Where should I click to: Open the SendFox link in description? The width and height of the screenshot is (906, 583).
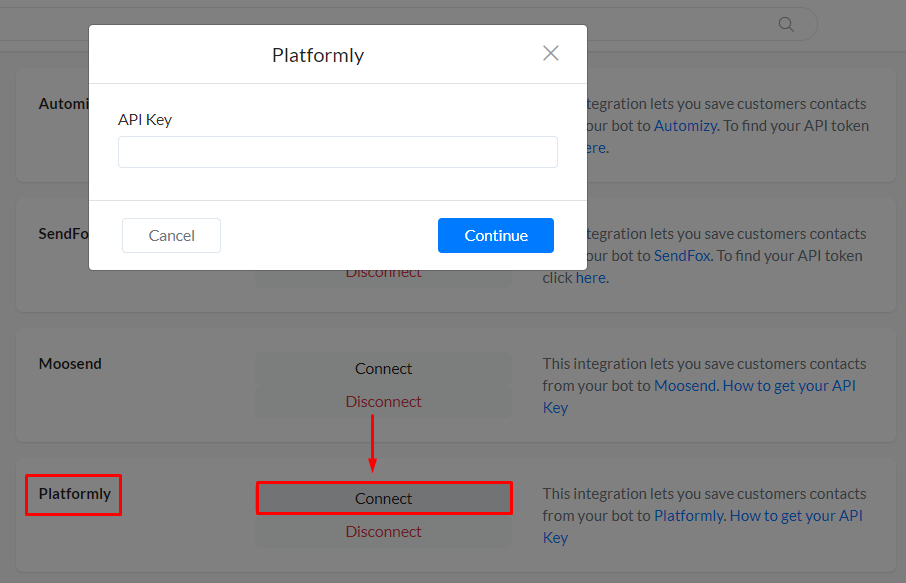tap(682, 256)
